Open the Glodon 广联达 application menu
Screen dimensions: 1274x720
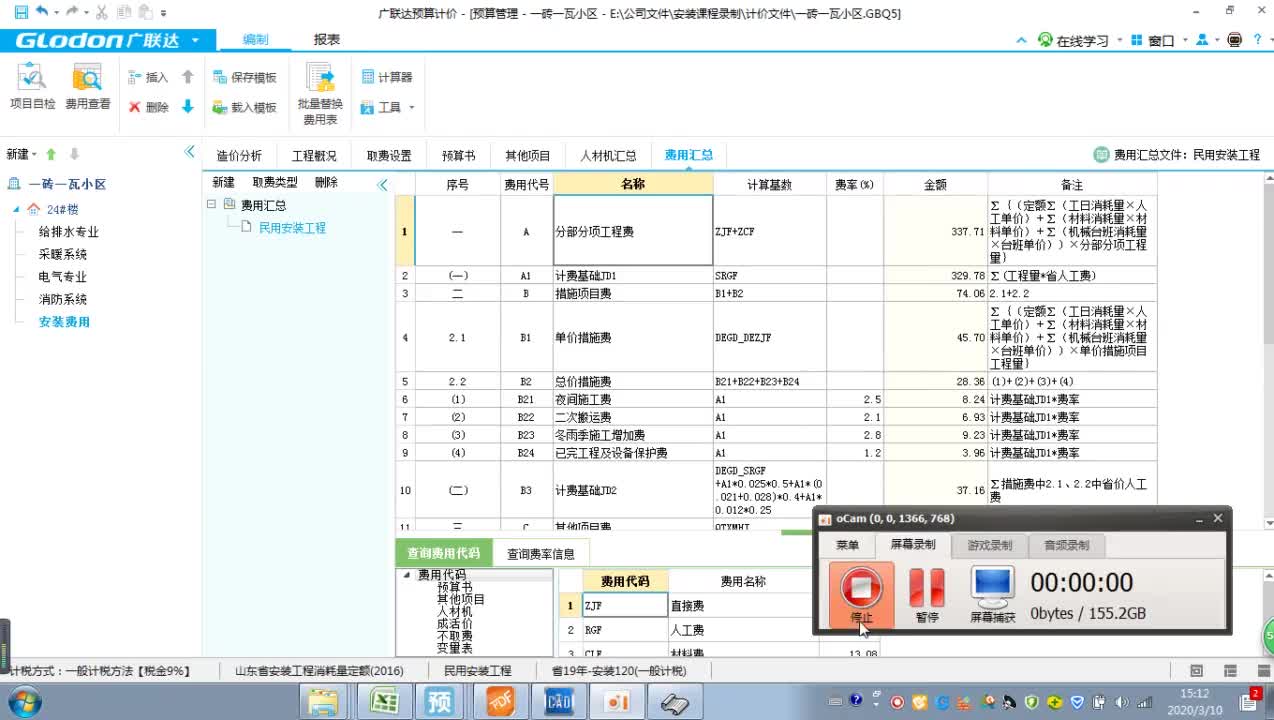point(106,41)
